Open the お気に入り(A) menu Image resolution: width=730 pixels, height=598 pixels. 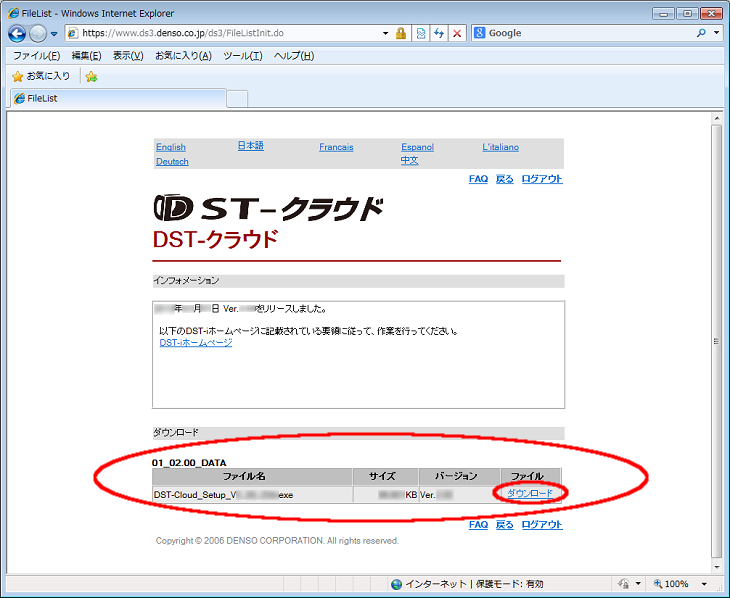(x=183, y=56)
